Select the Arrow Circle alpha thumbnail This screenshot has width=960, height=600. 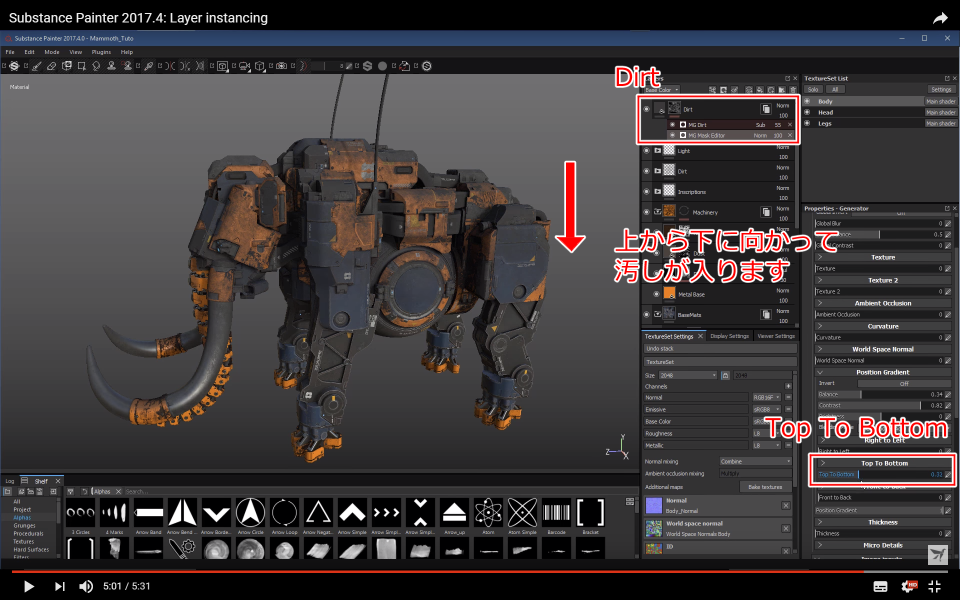pos(250,512)
